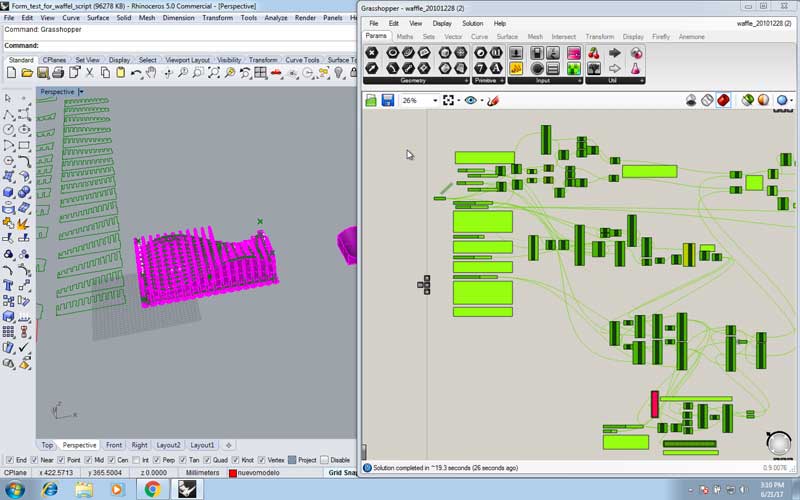The height and width of the screenshot is (500, 800).
Task: Open the 26% zoom level dropdown
Action: point(435,101)
